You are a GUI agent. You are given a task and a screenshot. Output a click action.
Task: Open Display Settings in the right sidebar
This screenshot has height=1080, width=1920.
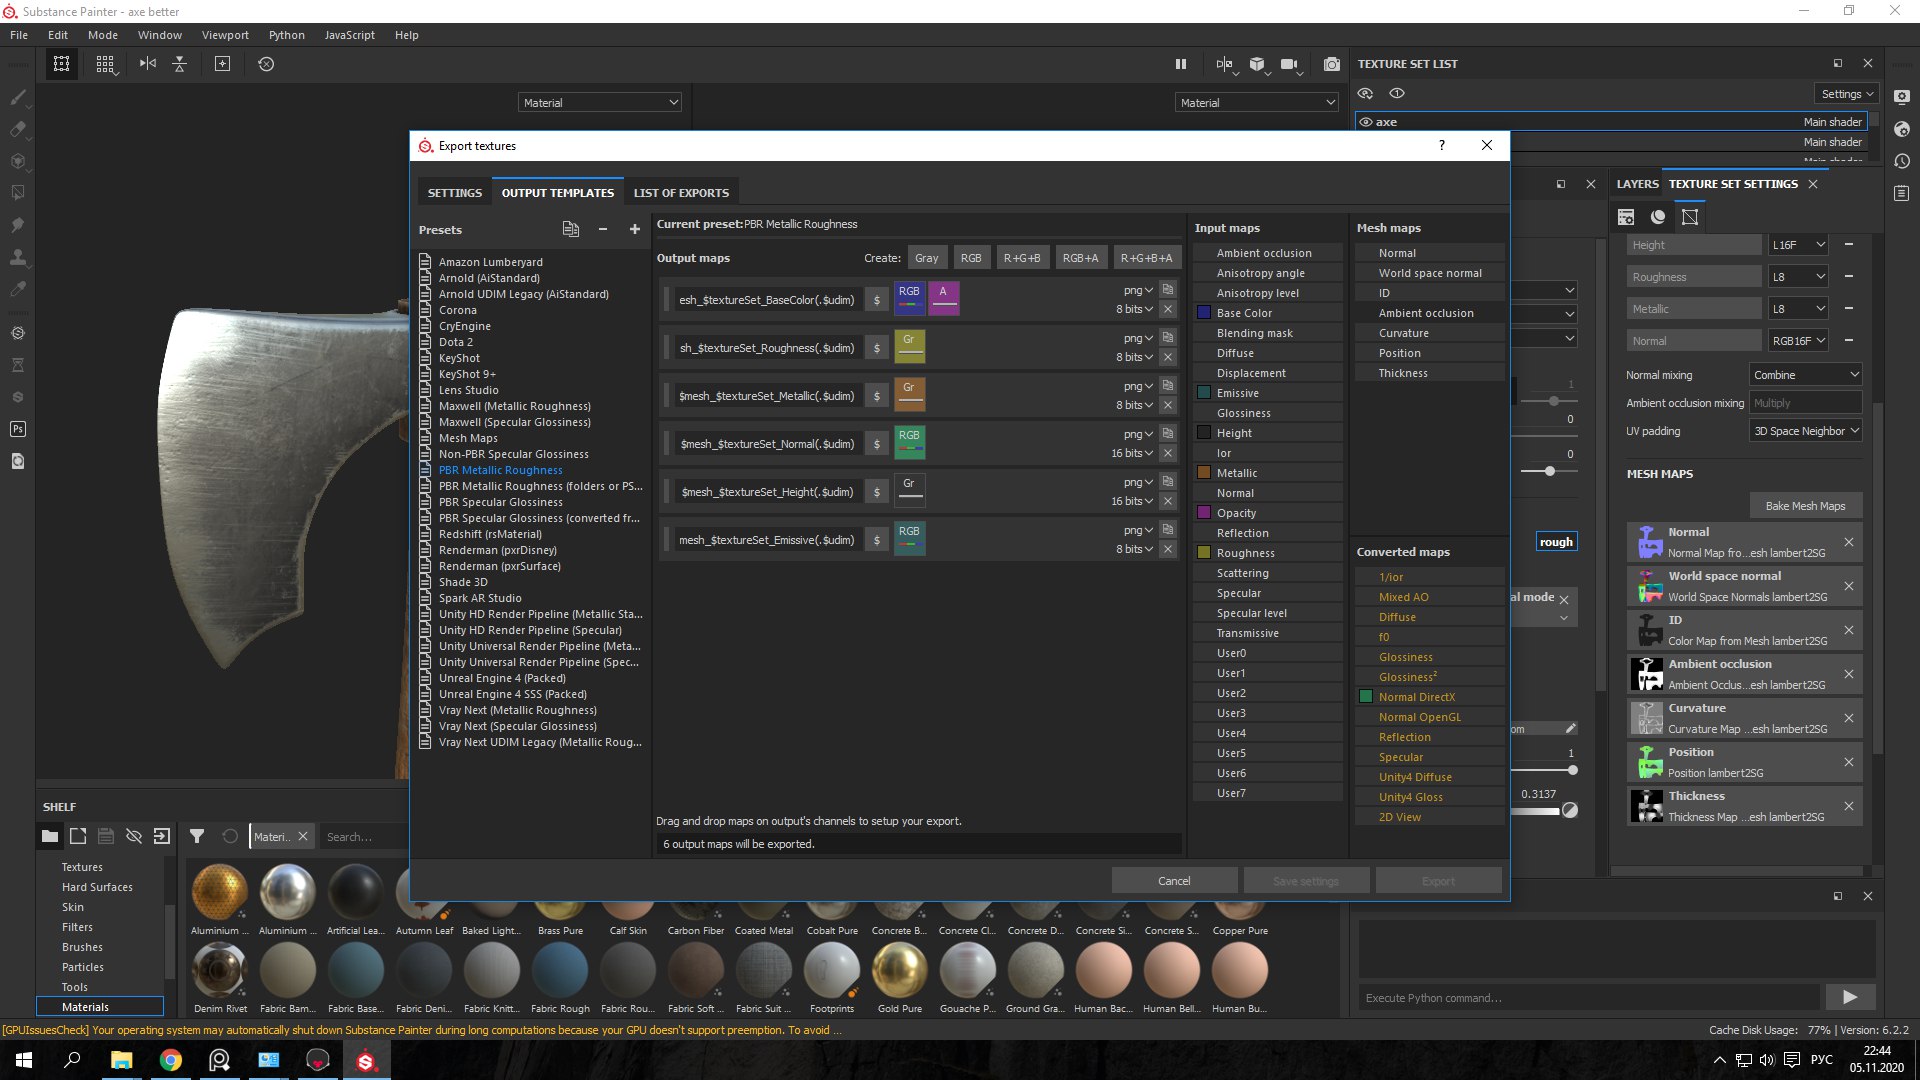(1902, 97)
